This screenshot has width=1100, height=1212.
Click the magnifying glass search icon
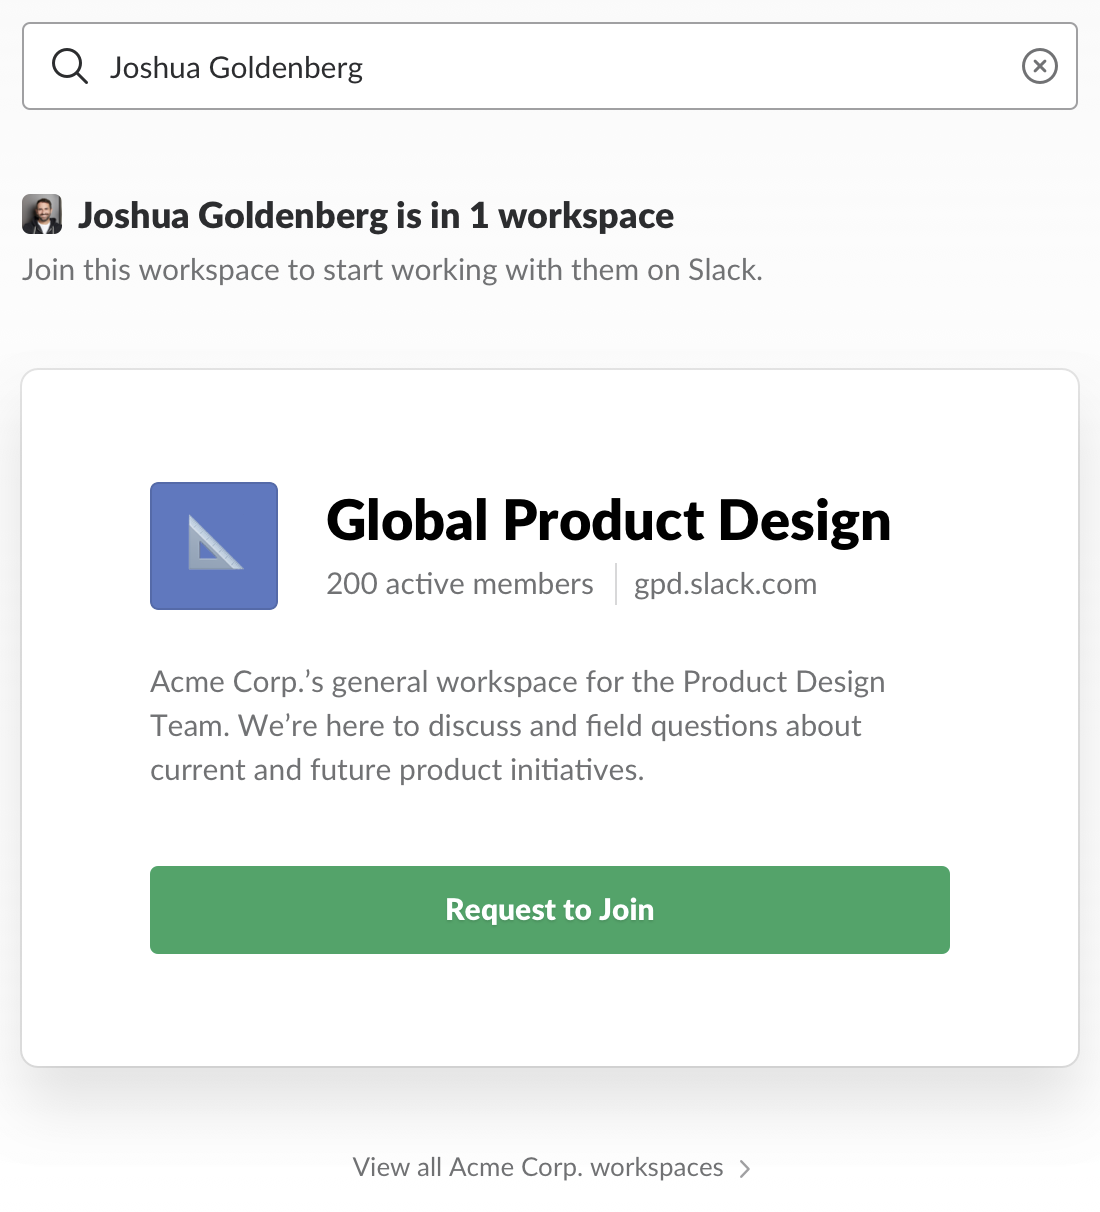click(x=70, y=66)
